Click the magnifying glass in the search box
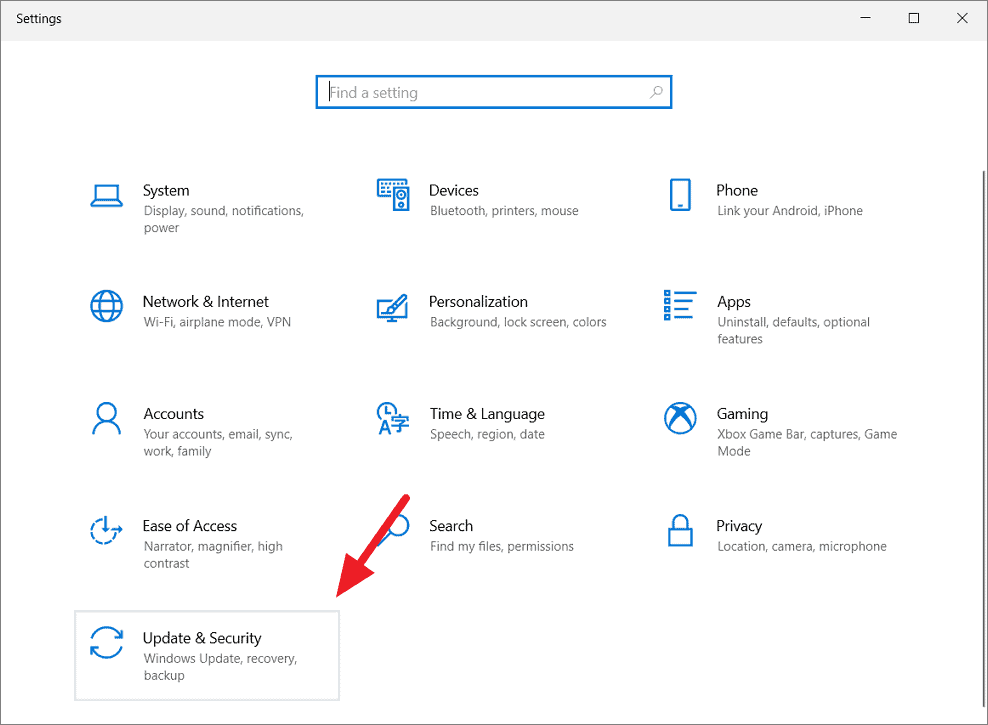 pos(656,91)
